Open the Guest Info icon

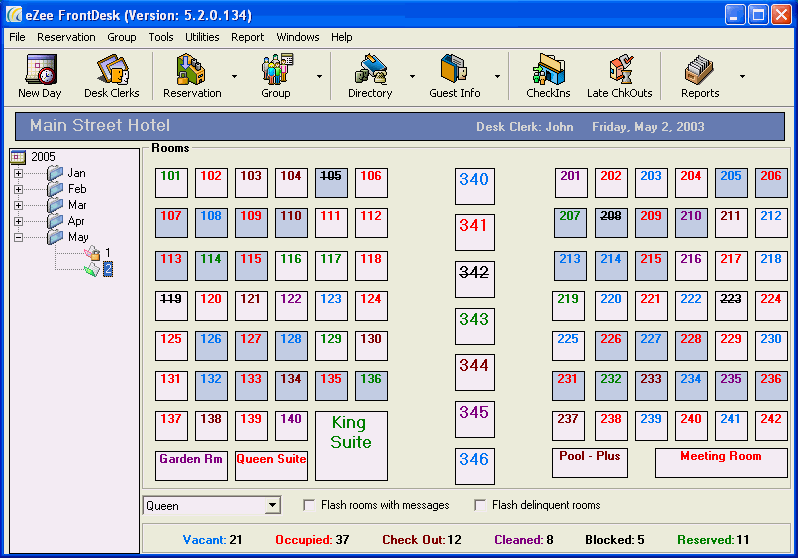(454, 68)
